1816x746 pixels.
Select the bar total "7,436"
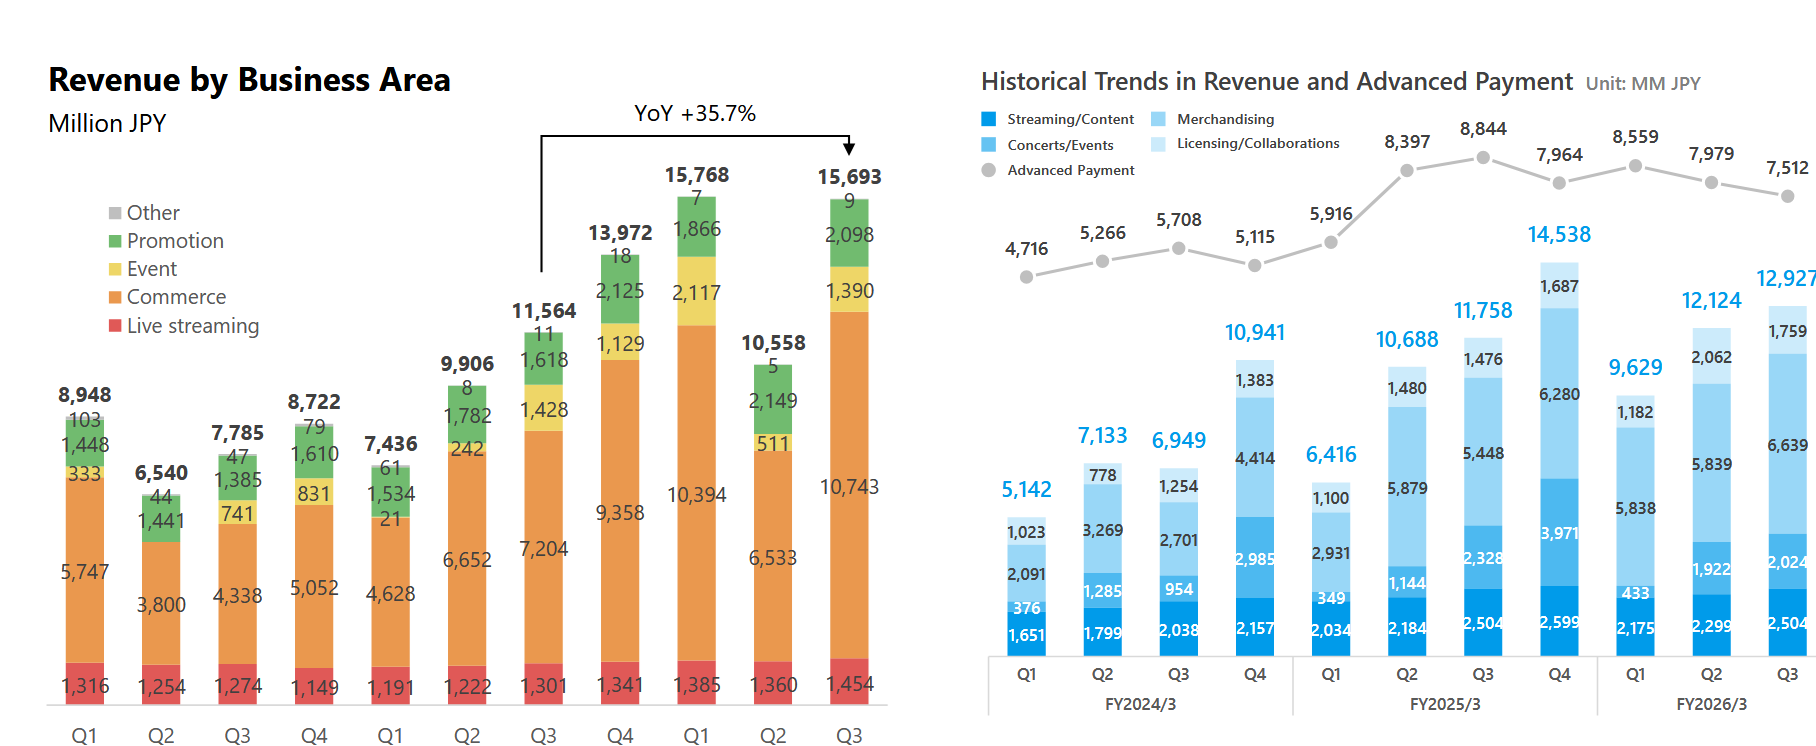[391, 444]
